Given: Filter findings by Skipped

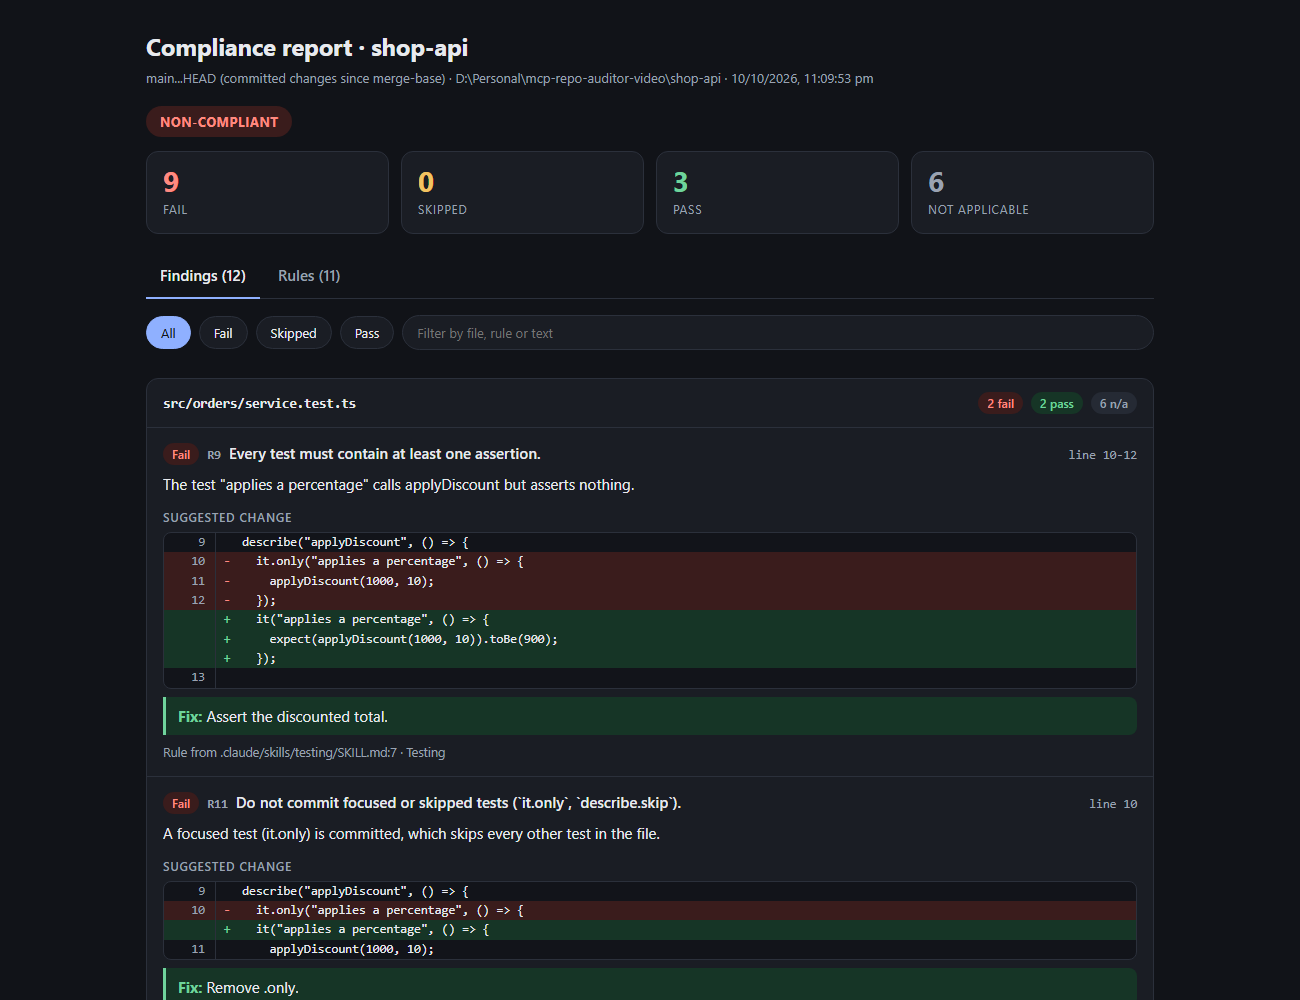Looking at the screenshot, I should [x=293, y=333].
